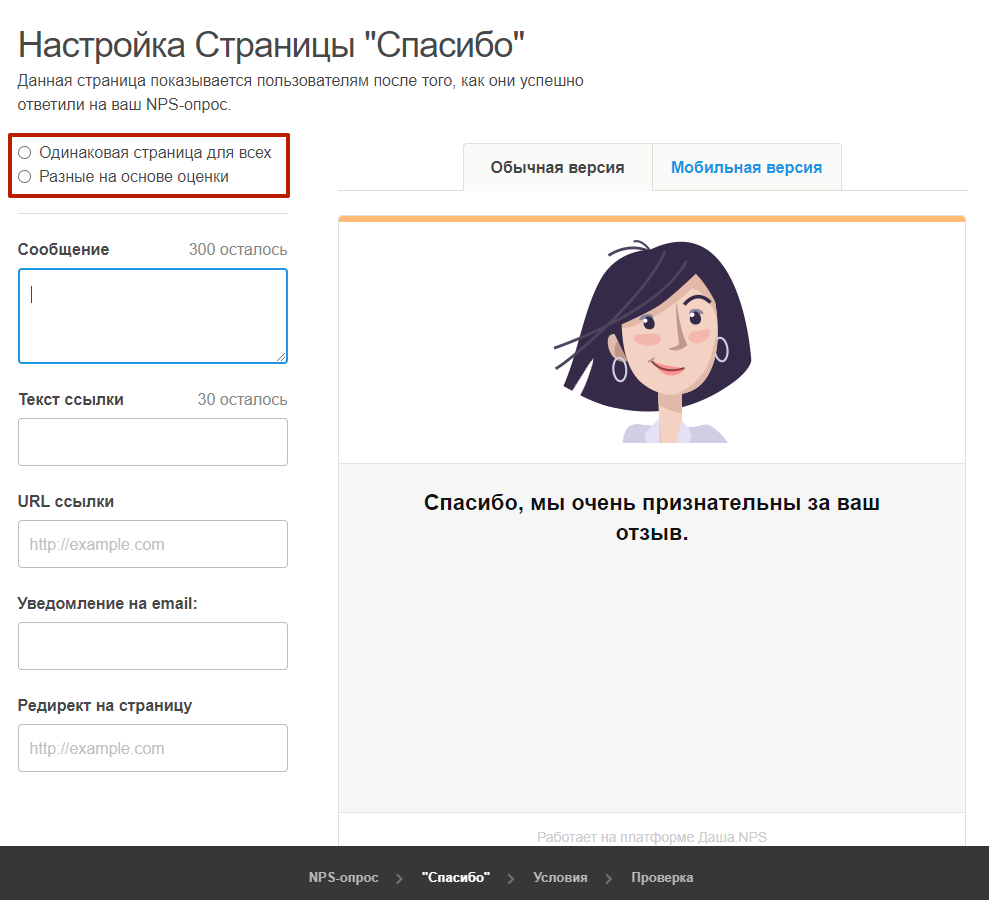Click the resize handle of message textarea
This screenshot has height=900, width=989.
(x=282, y=357)
